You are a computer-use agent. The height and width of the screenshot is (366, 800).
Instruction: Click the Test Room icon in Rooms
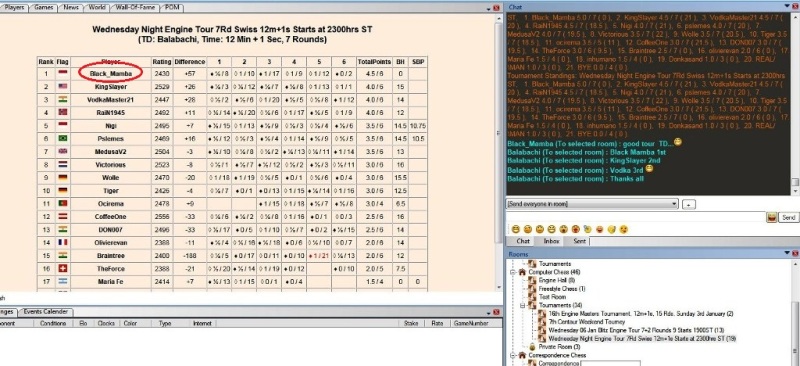(x=532, y=297)
